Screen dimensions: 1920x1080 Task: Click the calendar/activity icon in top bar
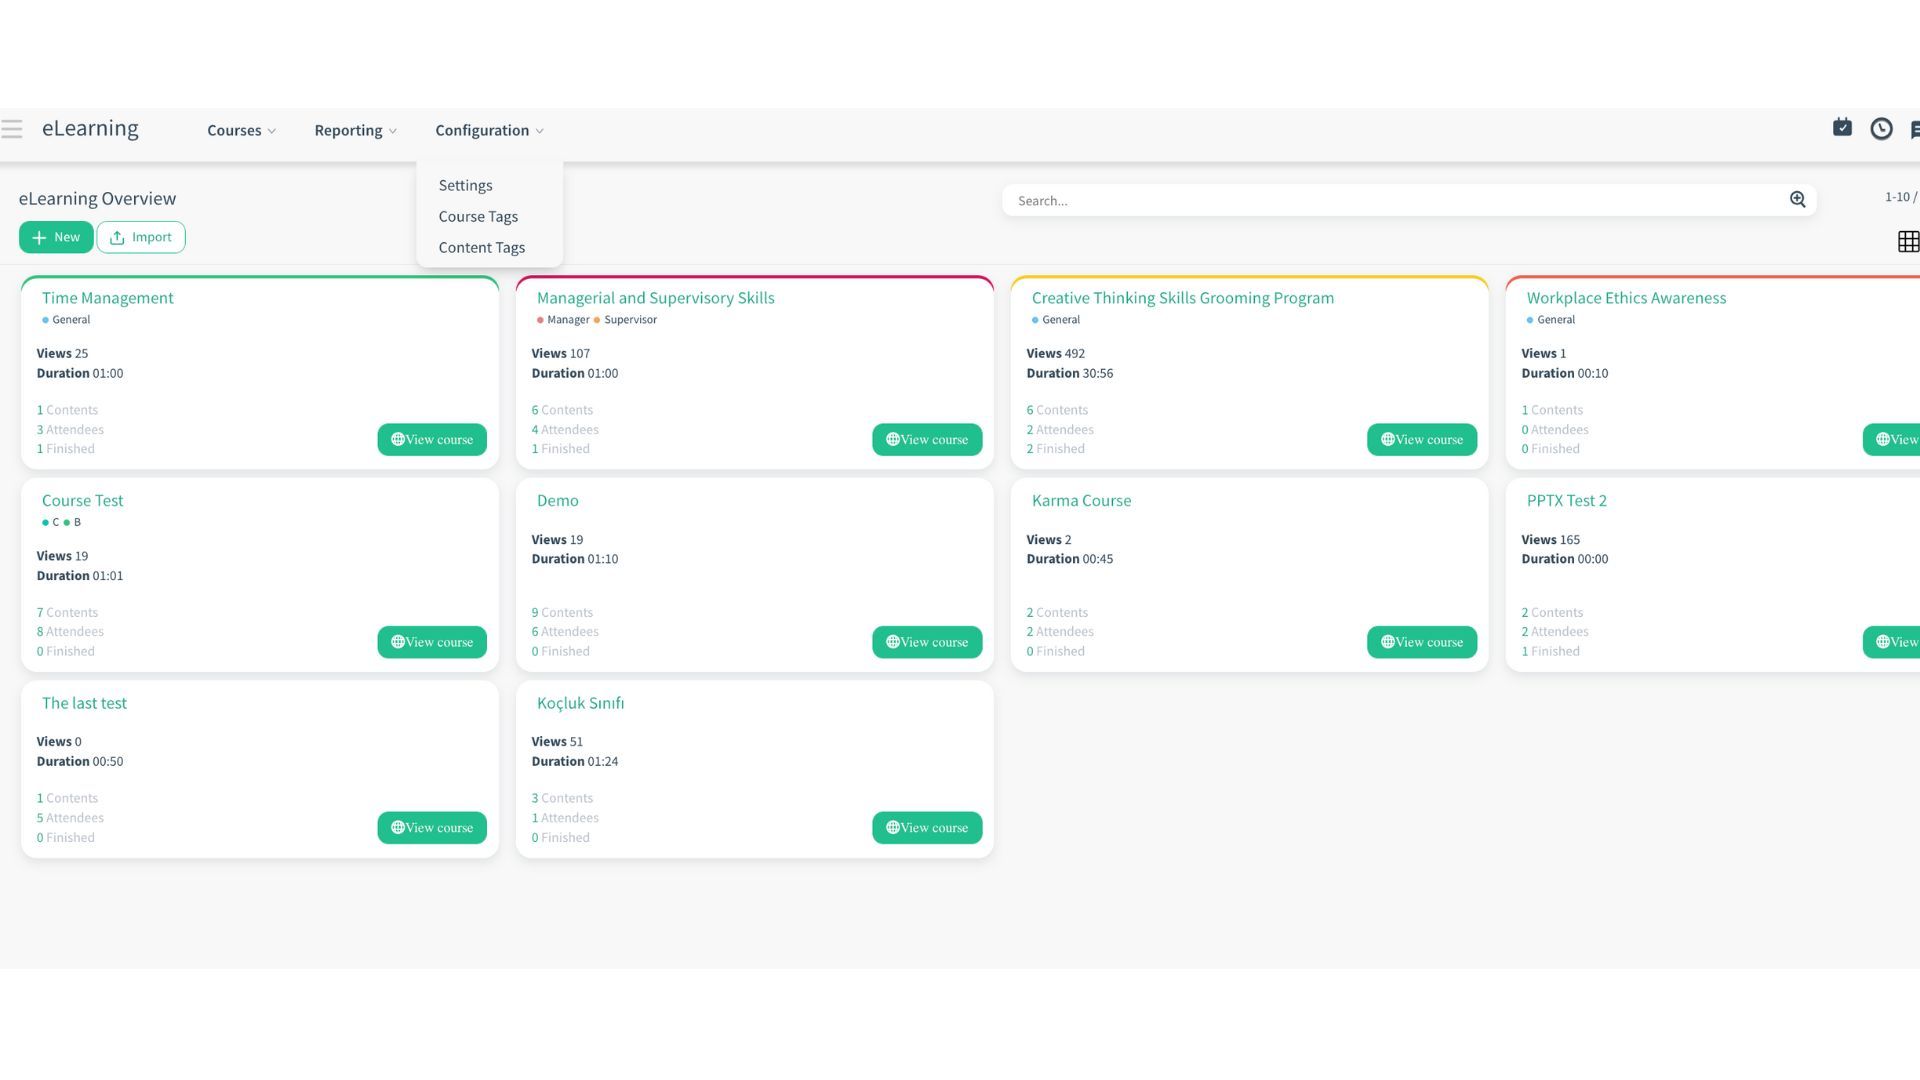tap(1842, 128)
